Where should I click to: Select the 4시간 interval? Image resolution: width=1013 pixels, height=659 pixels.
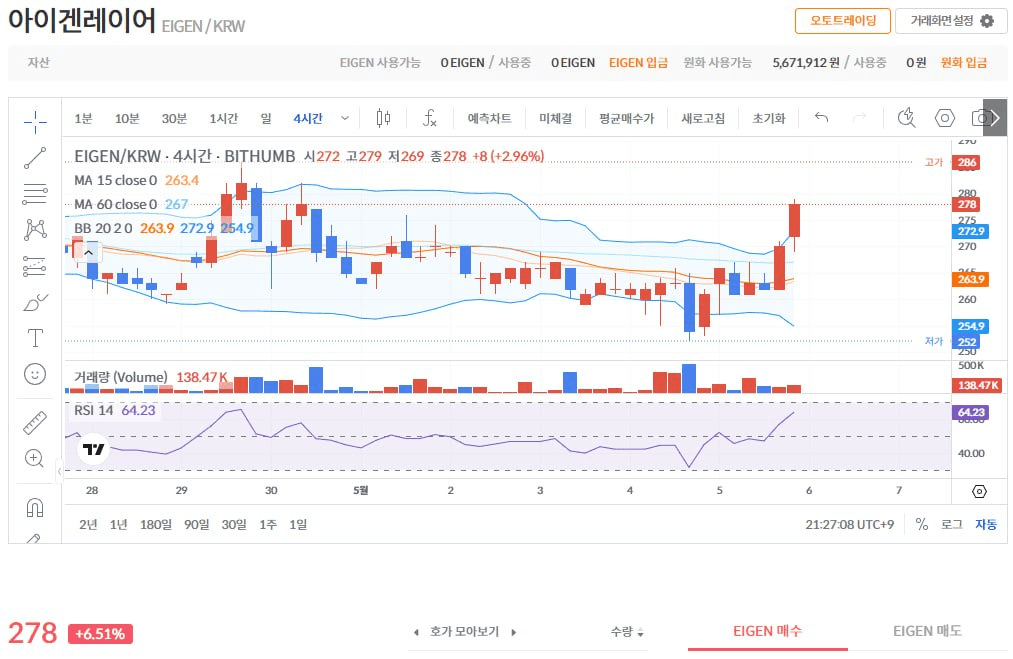[308, 118]
